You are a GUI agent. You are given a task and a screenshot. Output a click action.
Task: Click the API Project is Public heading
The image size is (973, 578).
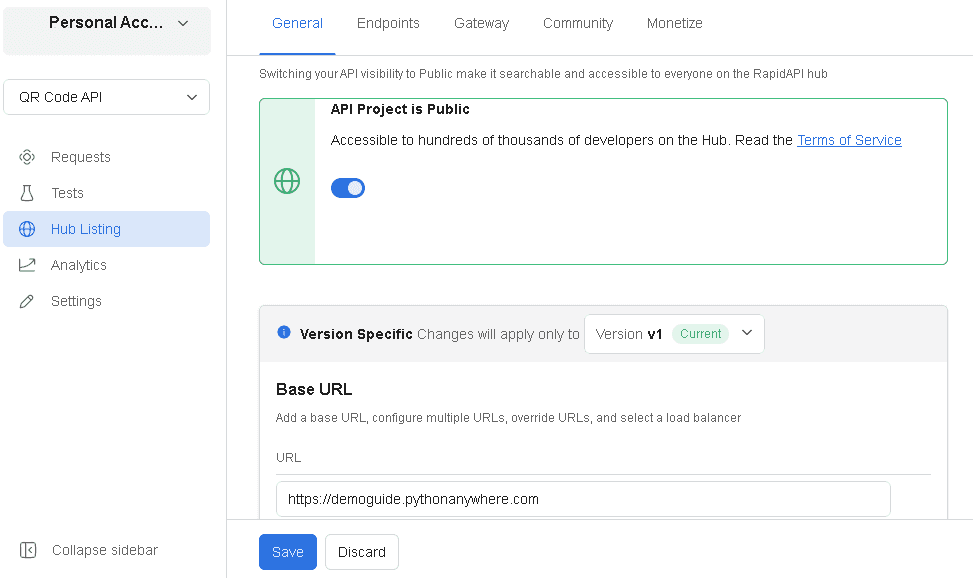click(400, 109)
